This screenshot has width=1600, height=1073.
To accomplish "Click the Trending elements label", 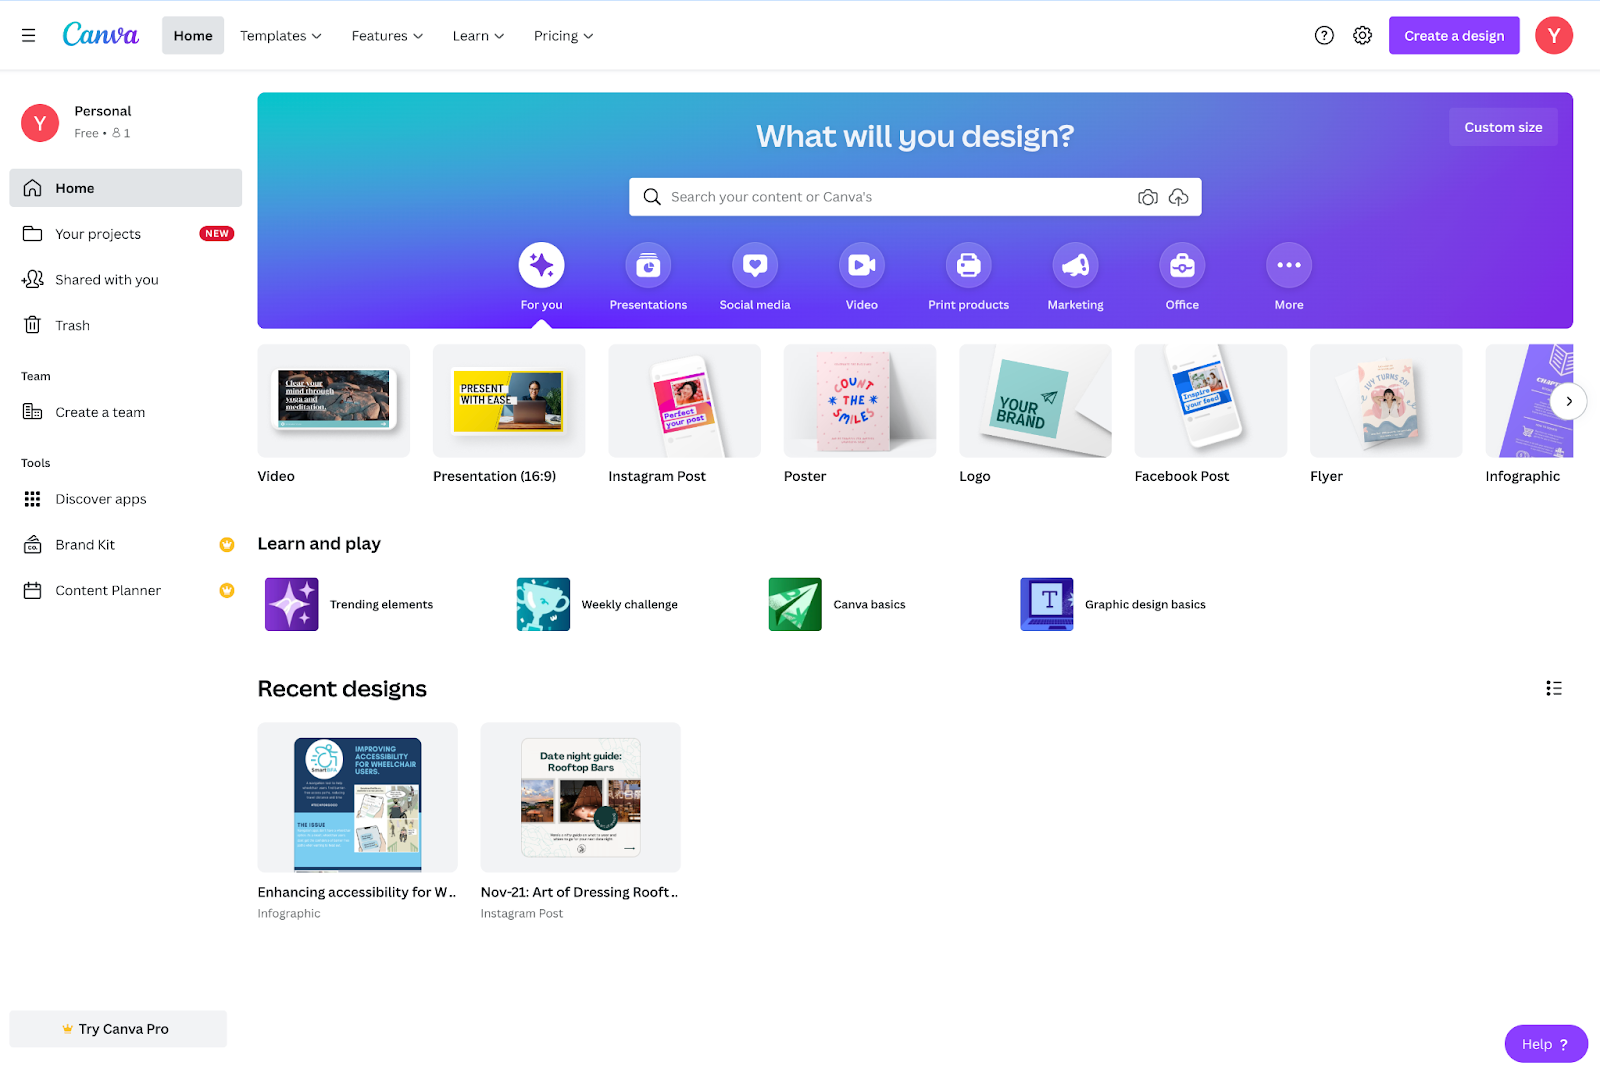I will (x=382, y=605).
